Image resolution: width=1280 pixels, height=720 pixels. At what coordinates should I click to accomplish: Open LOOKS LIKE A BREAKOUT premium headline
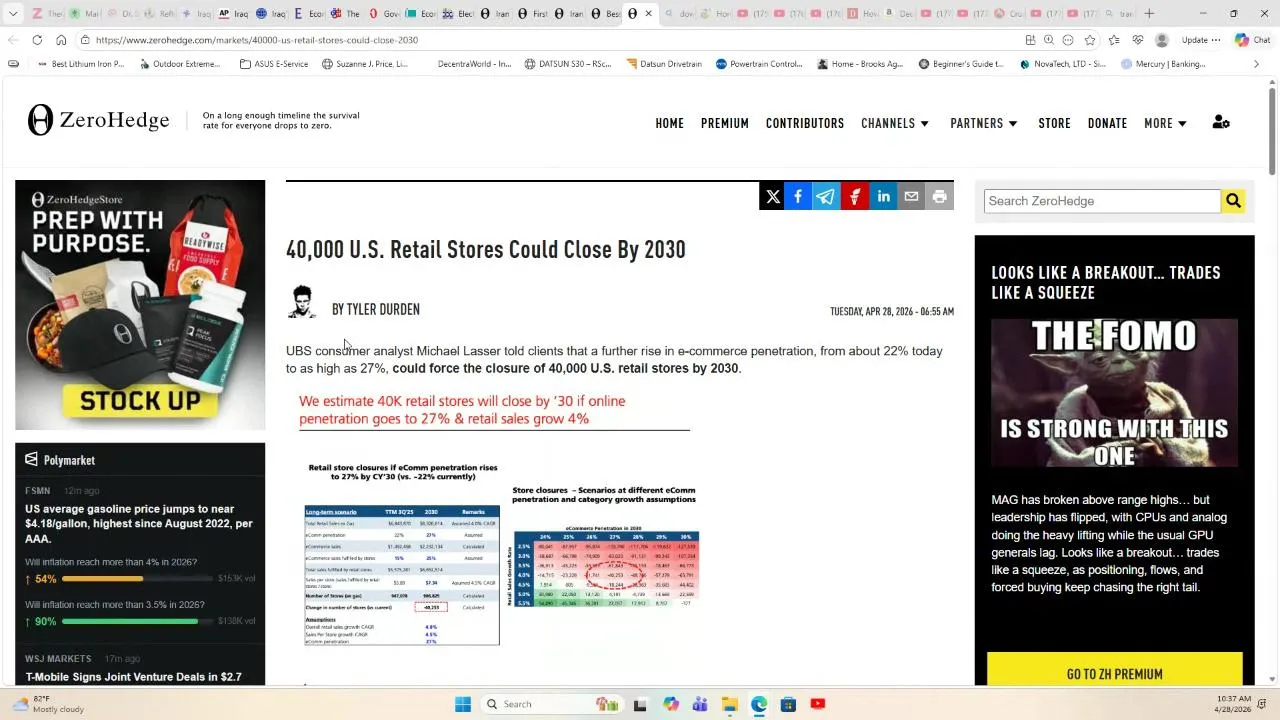[1106, 282]
